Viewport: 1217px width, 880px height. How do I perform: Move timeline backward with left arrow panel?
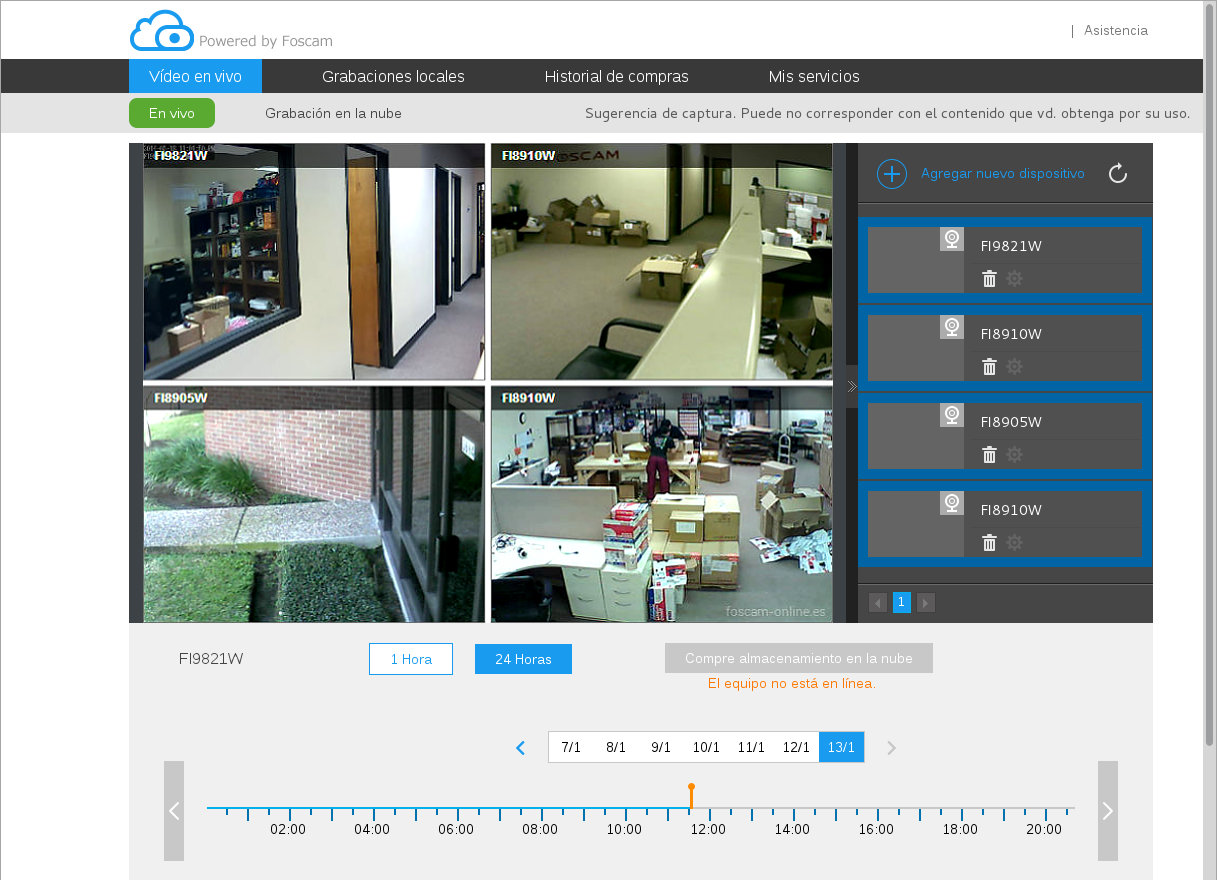click(x=174, y=811)
